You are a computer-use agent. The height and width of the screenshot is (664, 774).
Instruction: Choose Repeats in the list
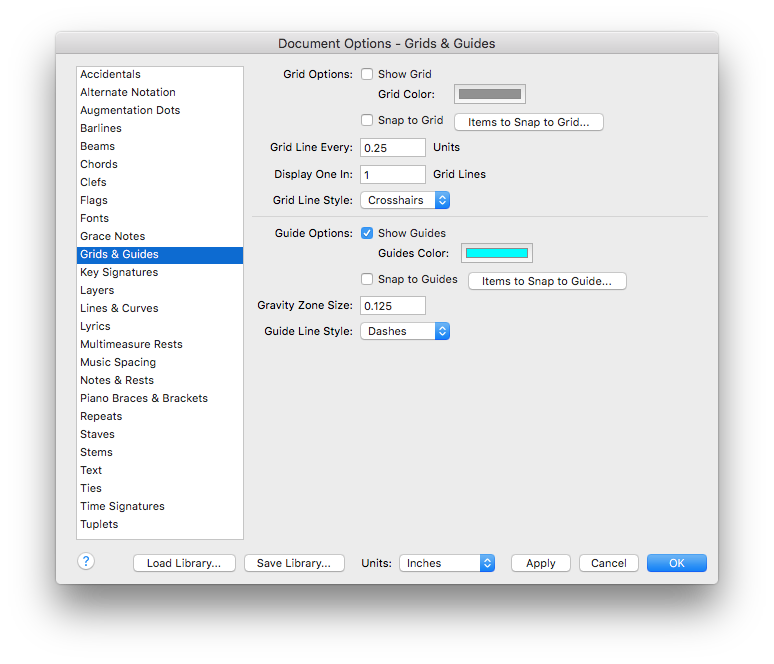click(x=159, y=417)
